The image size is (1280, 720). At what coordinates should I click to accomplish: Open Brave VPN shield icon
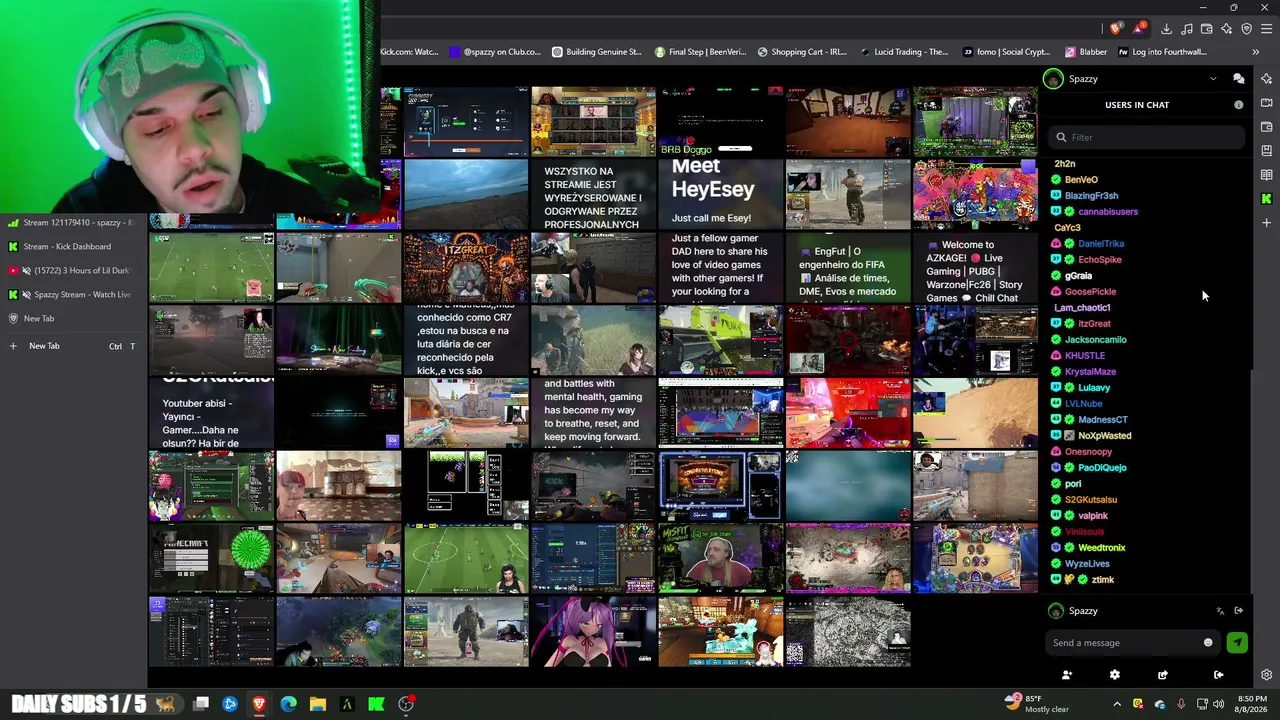click(1246, 29)
